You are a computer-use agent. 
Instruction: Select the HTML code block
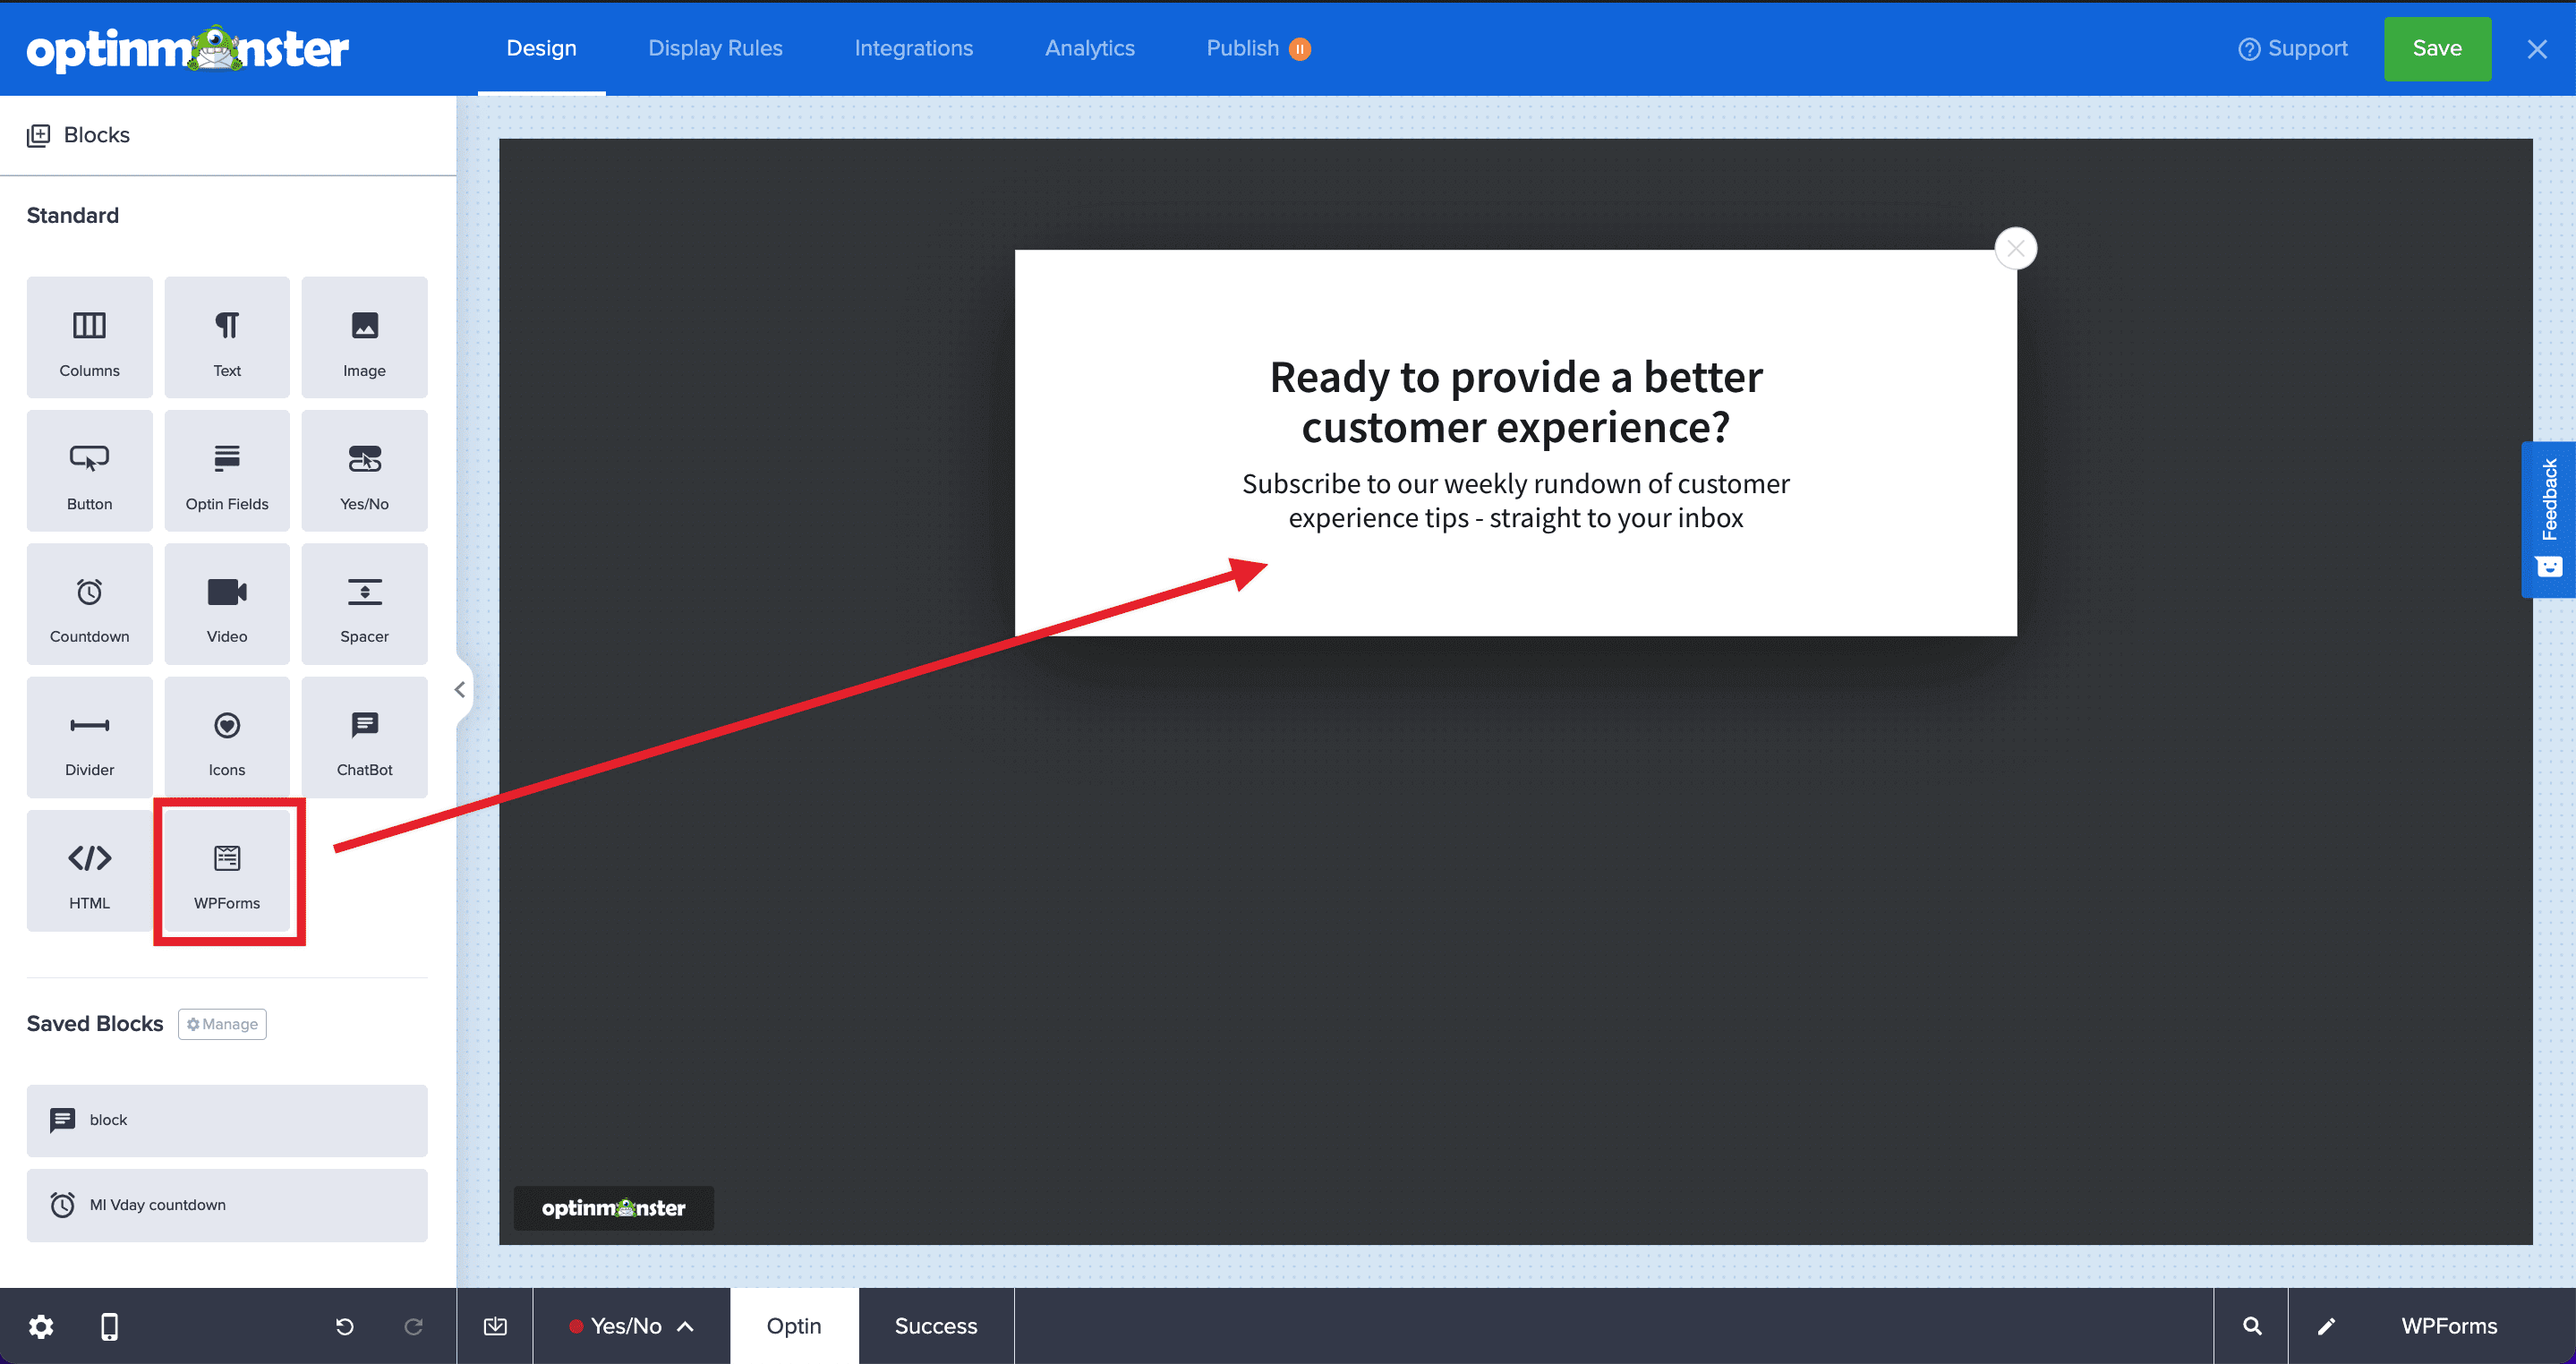click(89, 871)
